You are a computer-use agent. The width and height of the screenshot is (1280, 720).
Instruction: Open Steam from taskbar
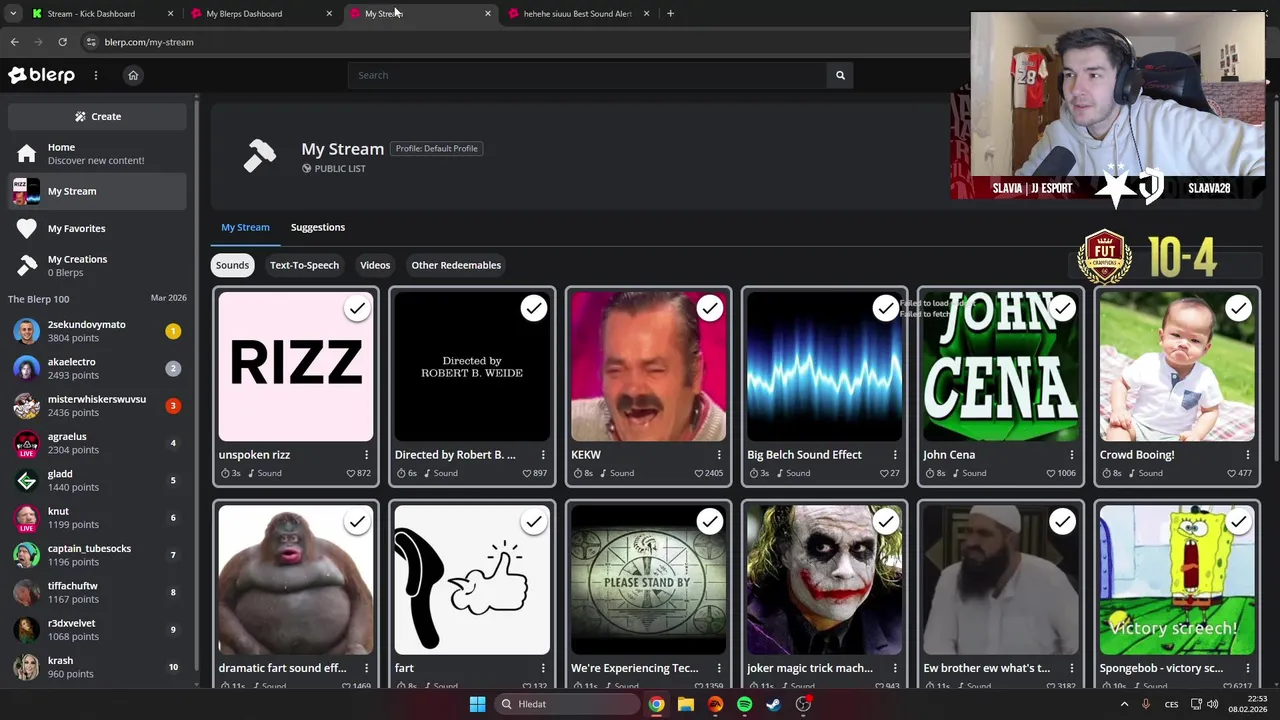[x=773, y=704]
